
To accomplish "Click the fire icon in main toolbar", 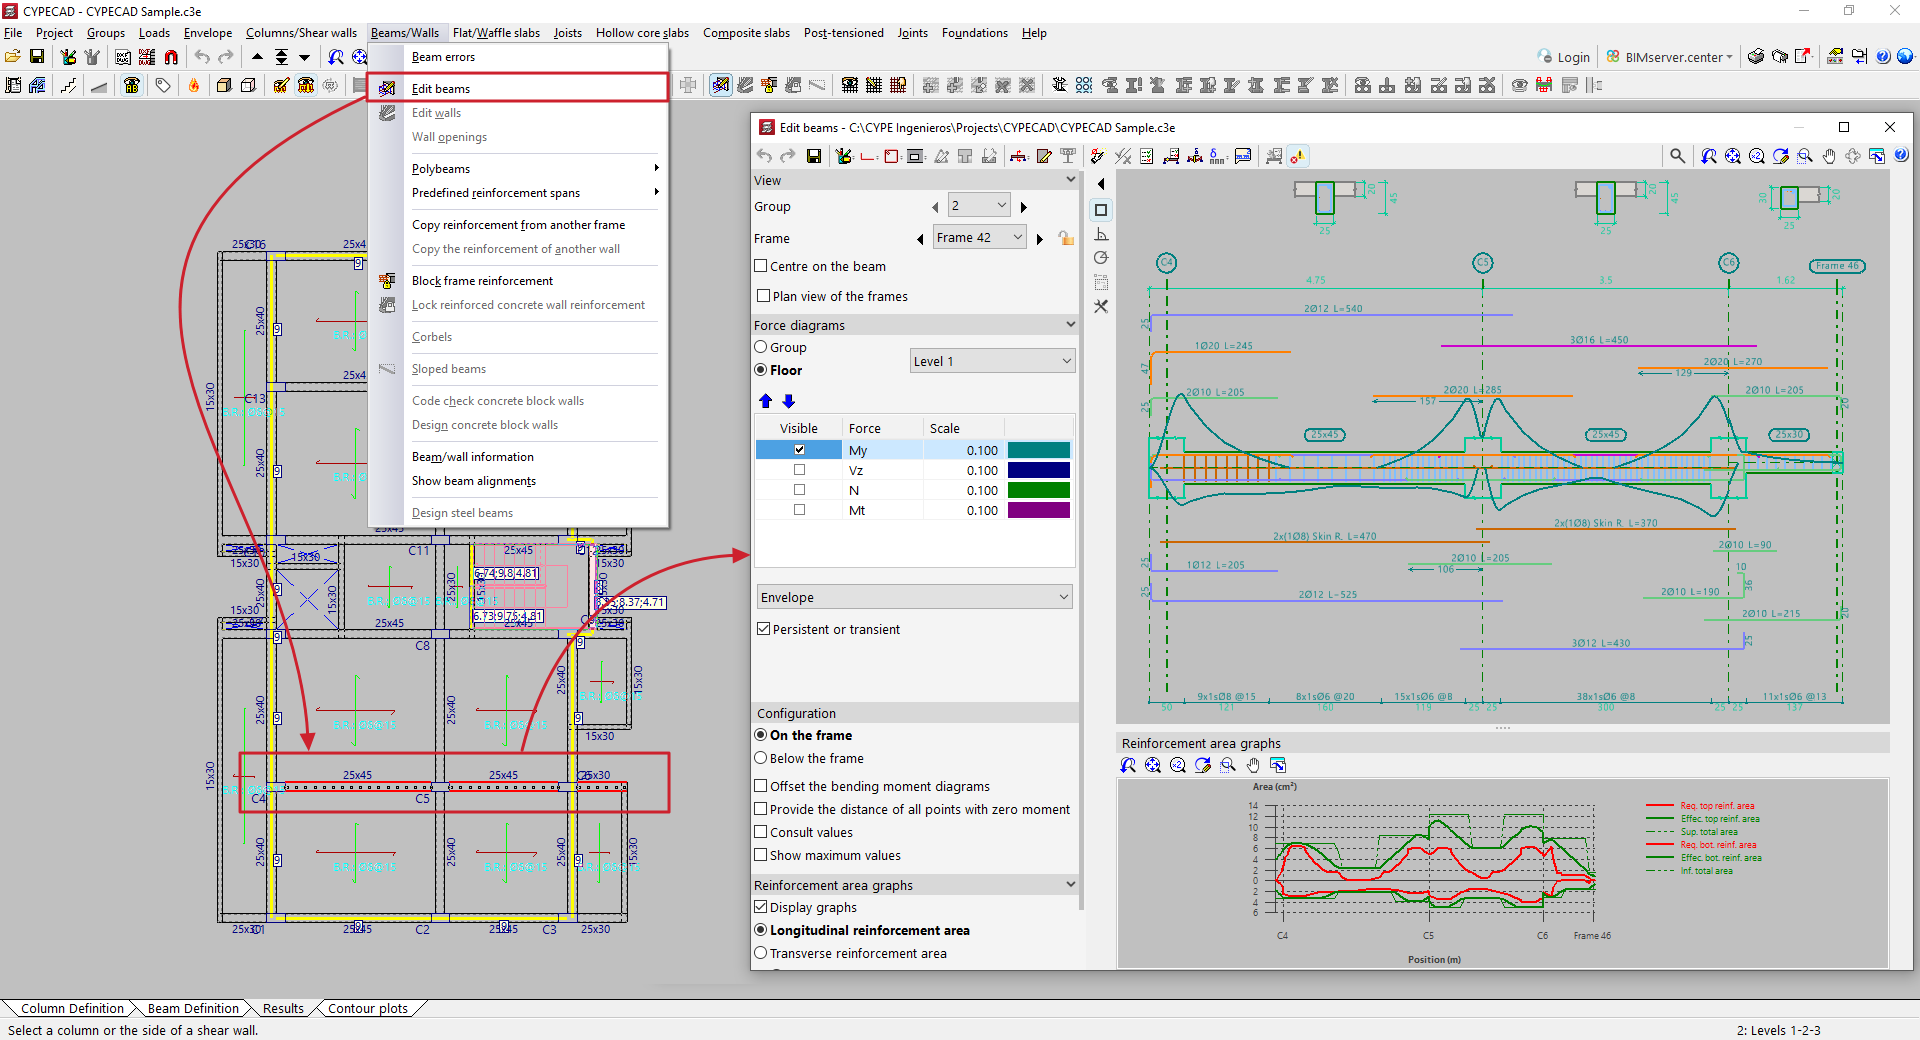I will pos(194,86).
